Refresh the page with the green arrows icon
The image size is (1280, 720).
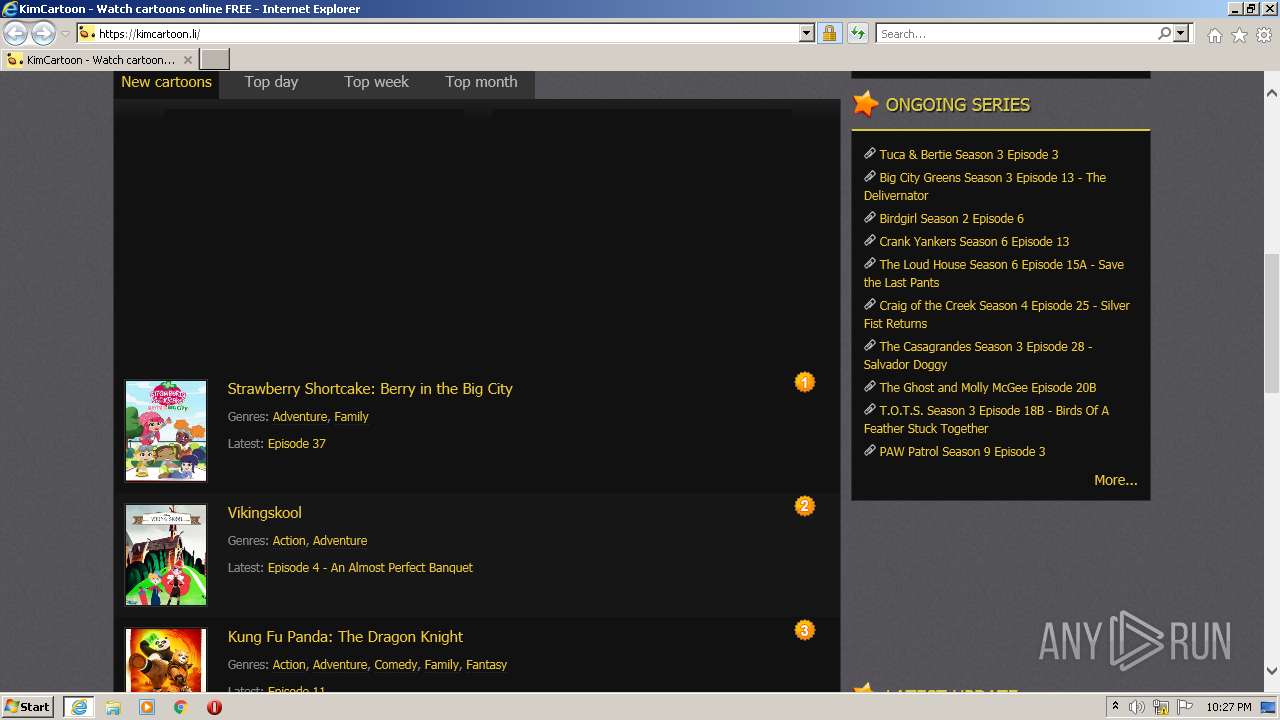pos(857,33)
